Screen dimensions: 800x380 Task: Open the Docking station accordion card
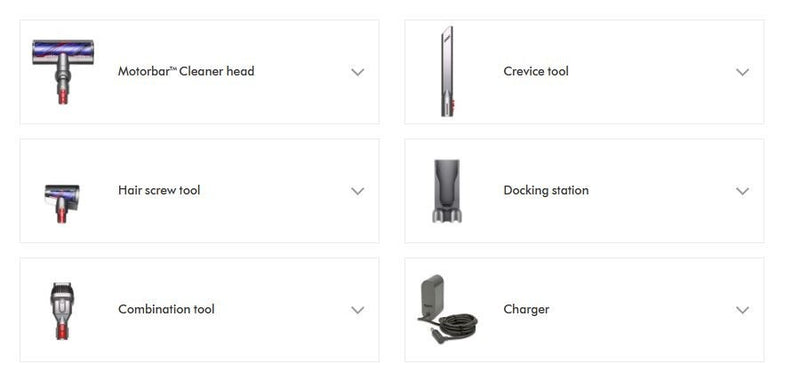tap(584, 191)
